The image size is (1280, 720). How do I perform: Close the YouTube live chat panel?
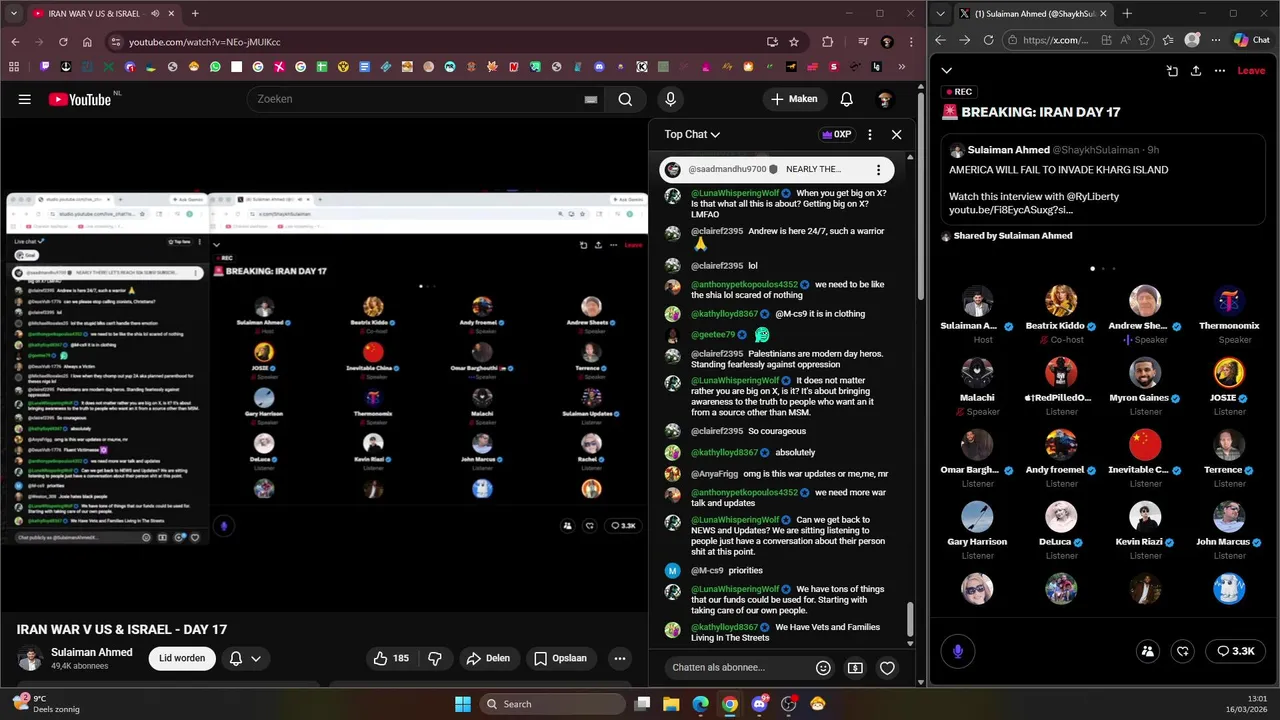(x=896, y=134)
